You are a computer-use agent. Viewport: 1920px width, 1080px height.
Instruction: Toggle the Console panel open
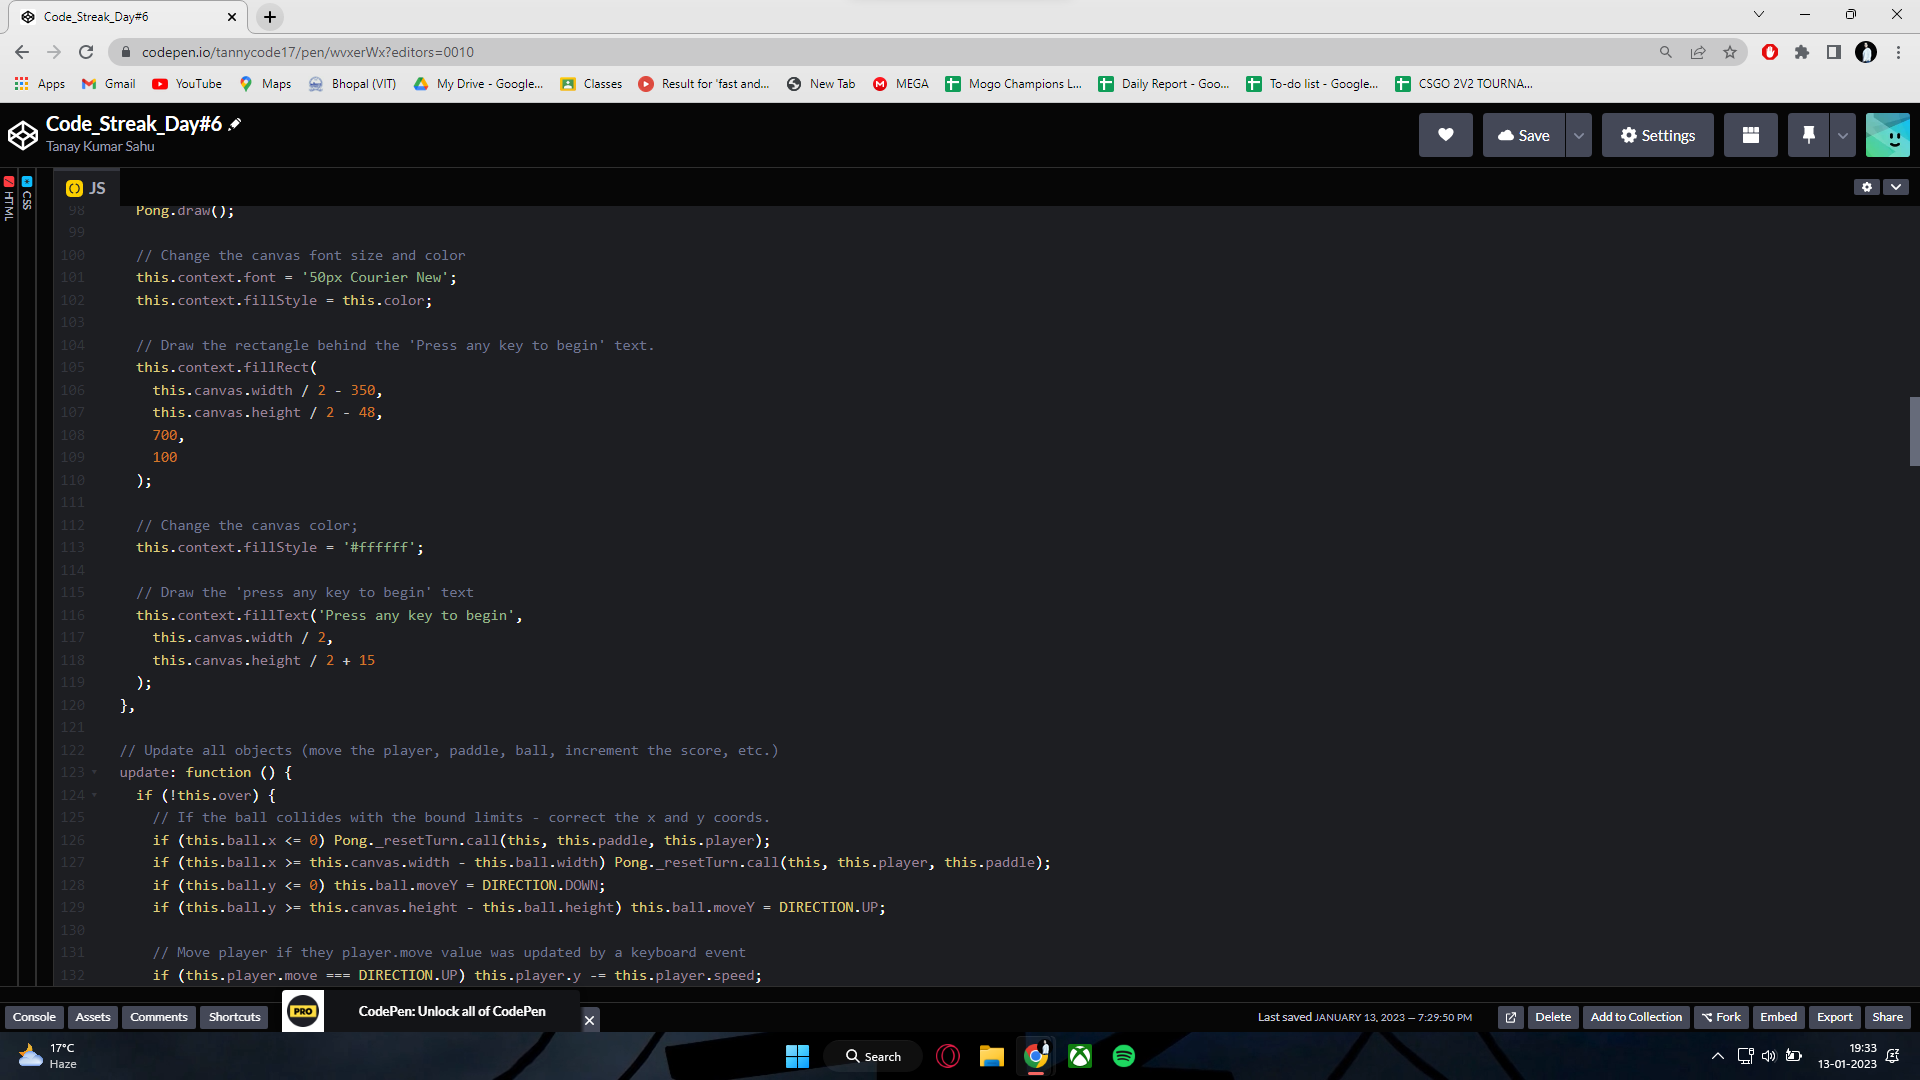(34, 1017)
